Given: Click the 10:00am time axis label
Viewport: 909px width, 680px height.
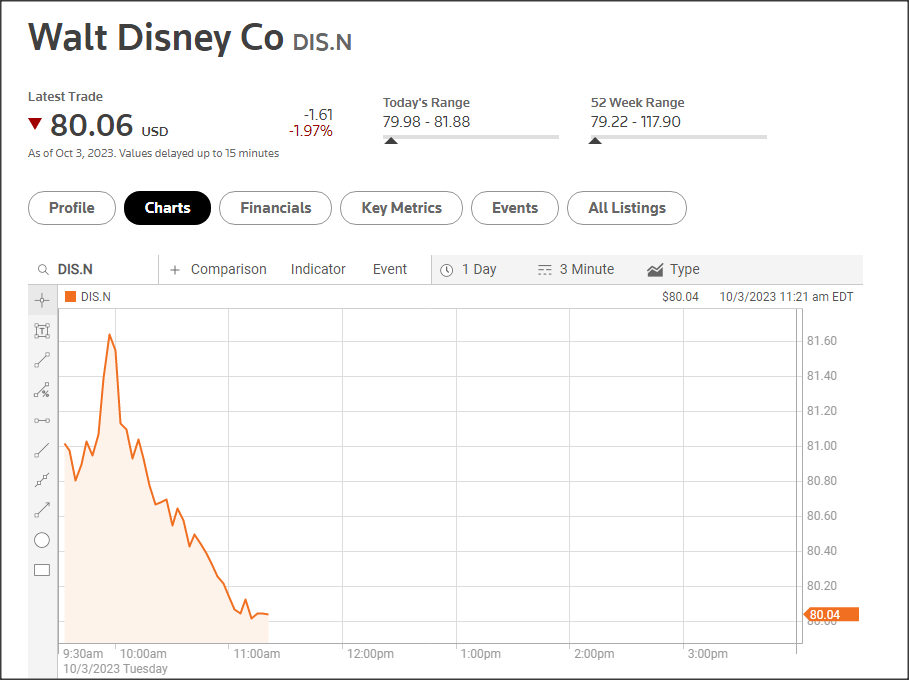Looking at the screenshot, I should 143,654.
